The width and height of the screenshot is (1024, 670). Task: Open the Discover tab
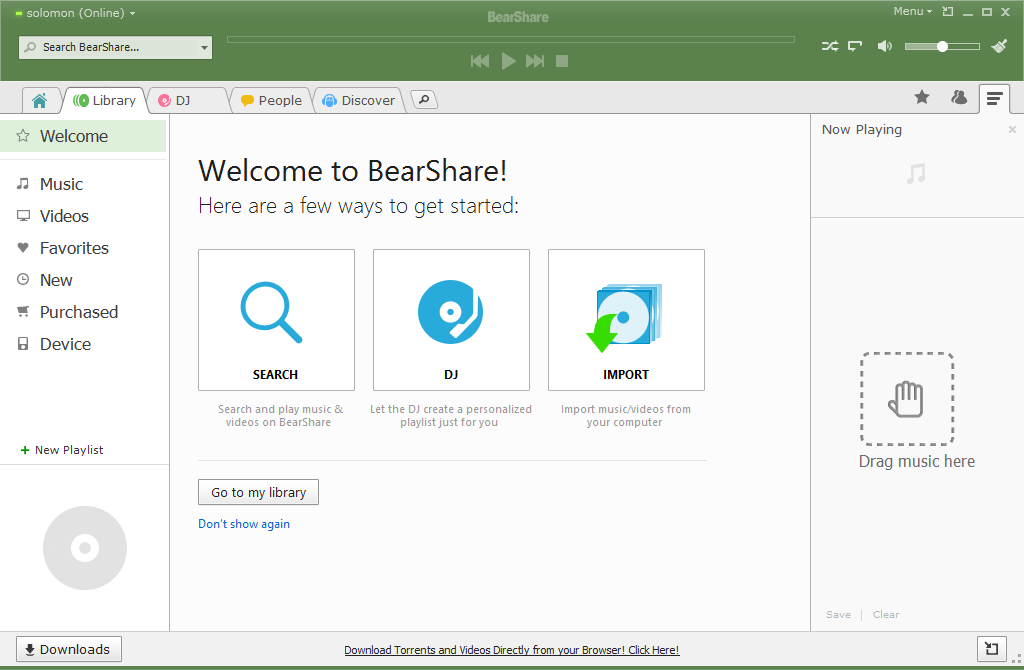pyautogui.click(x=359, y=101)
